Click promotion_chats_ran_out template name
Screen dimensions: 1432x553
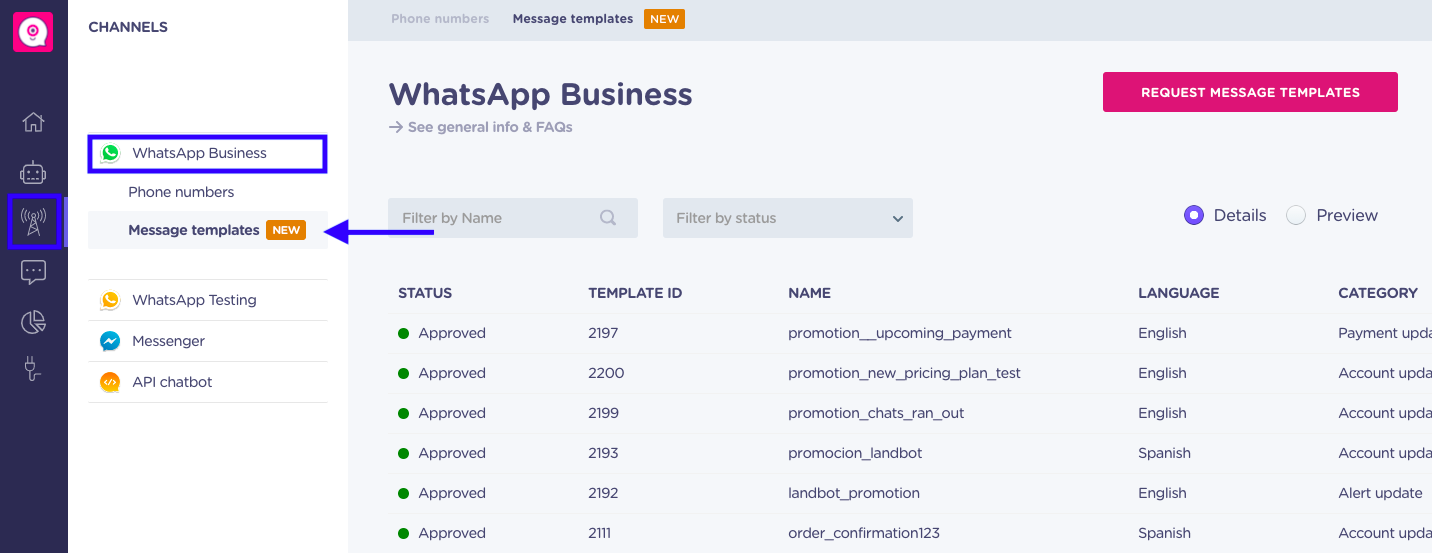pyautogui.click(x=876, y=413)
